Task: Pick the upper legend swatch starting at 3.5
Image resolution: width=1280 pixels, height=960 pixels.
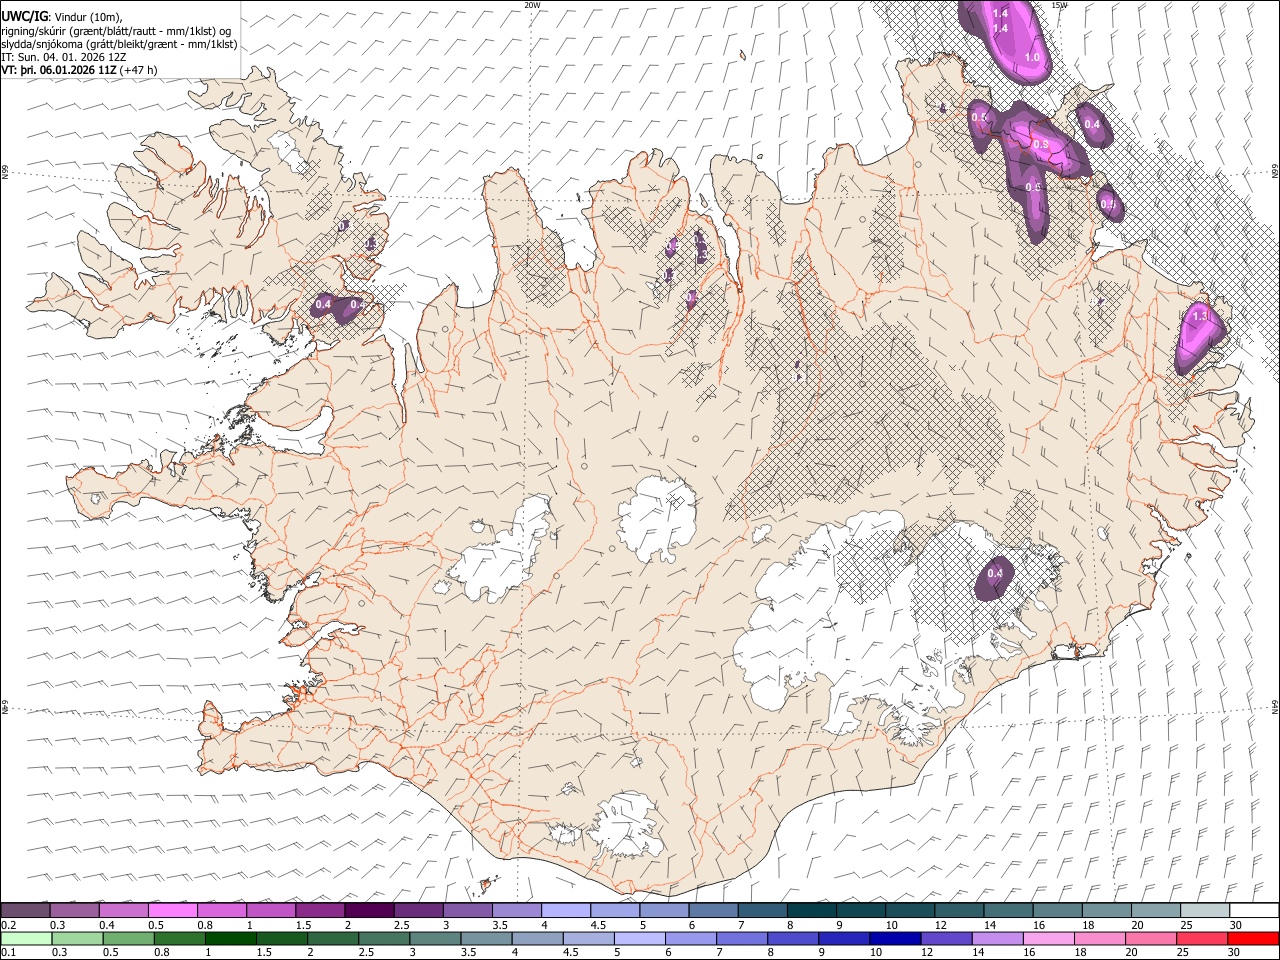Action: 517,910
